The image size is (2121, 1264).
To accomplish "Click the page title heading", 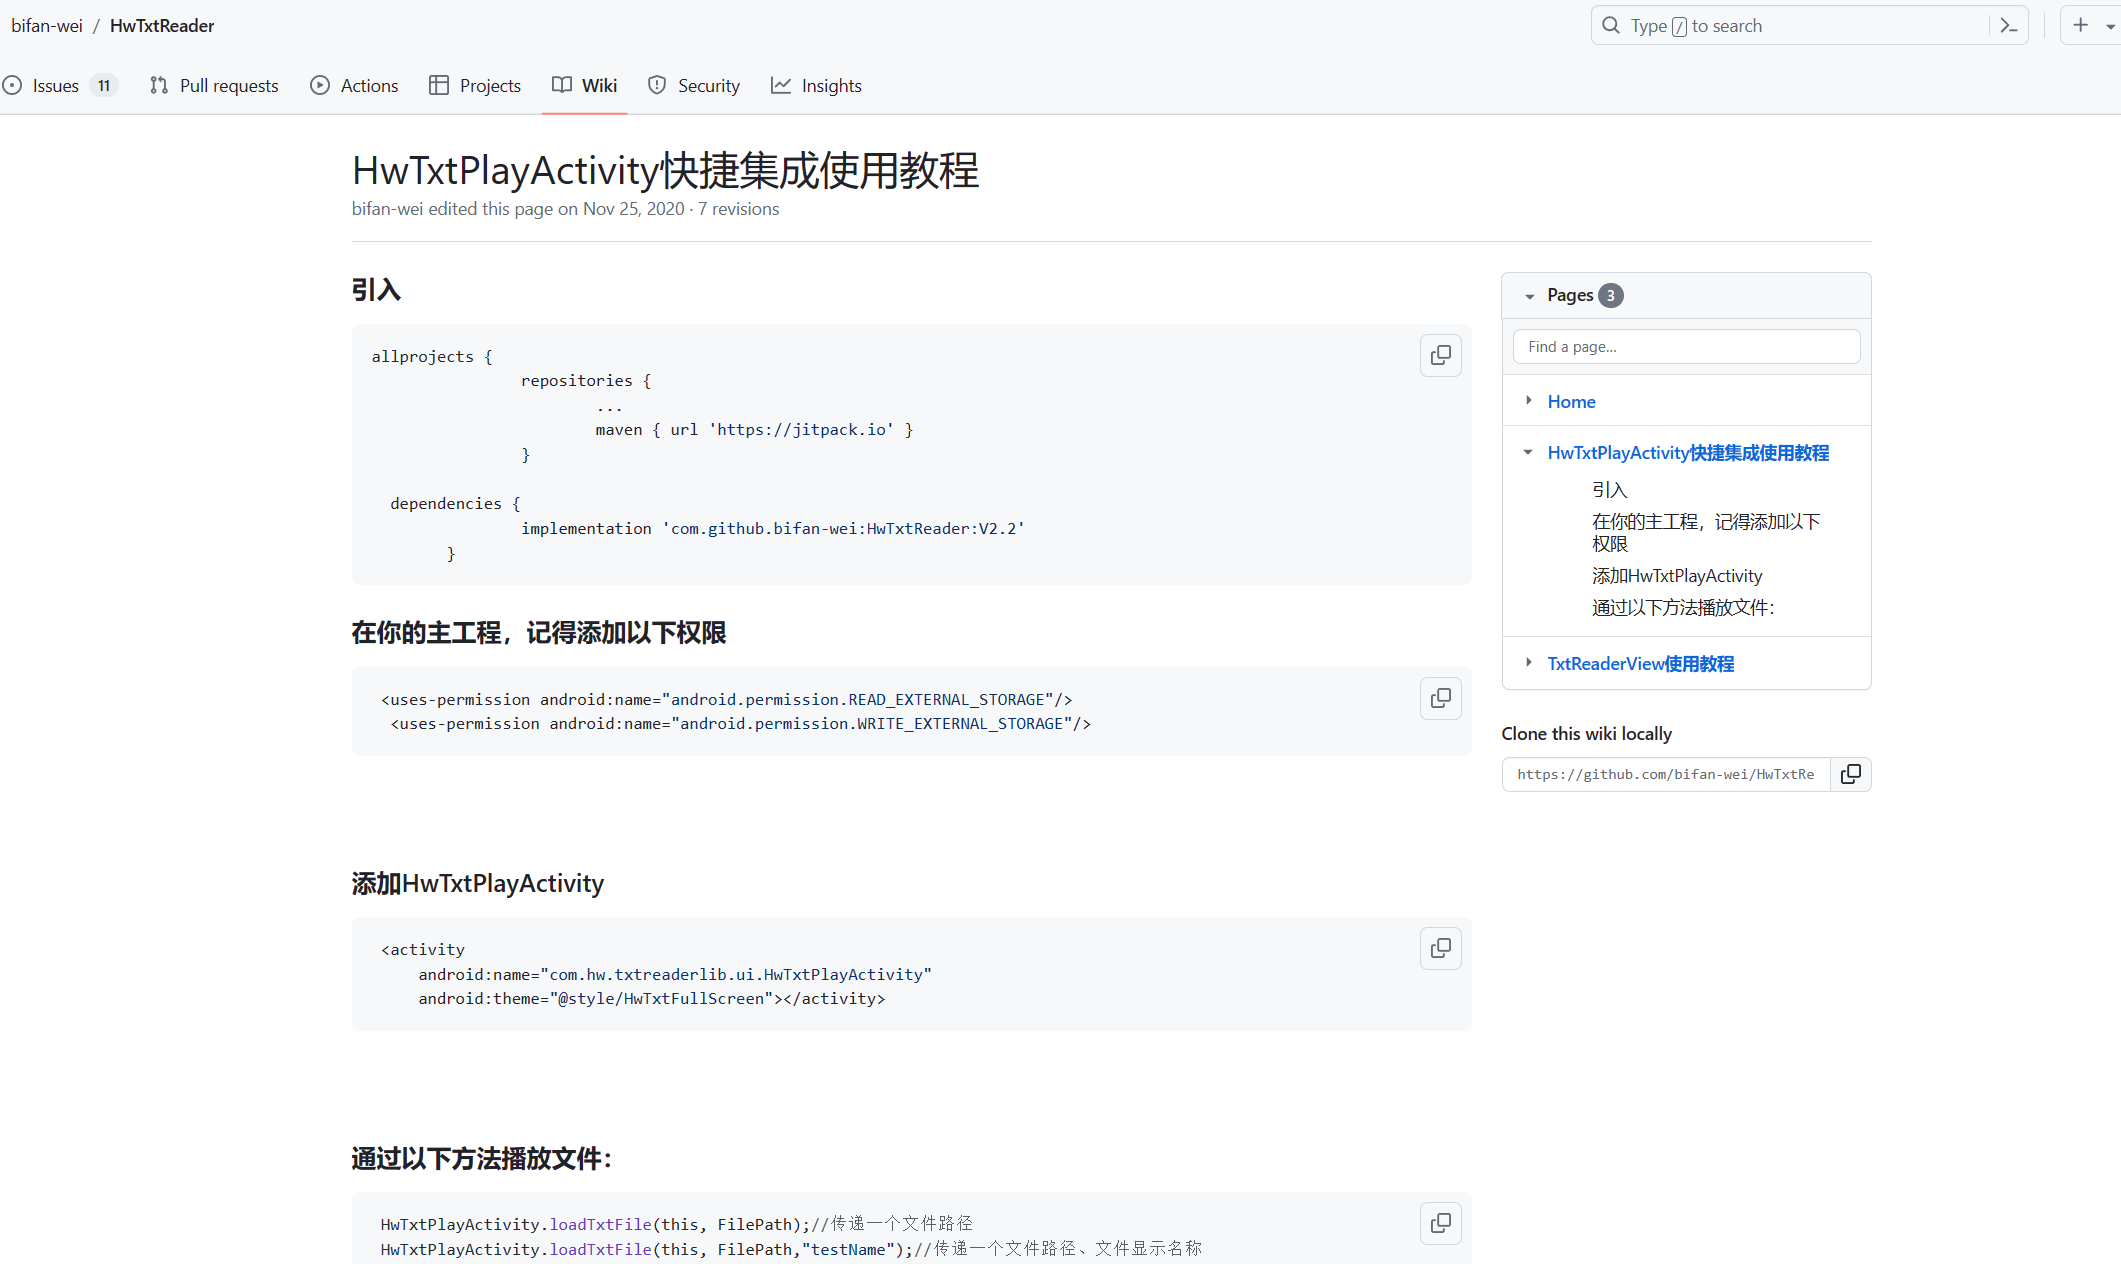I will click(x=665, y=171).
